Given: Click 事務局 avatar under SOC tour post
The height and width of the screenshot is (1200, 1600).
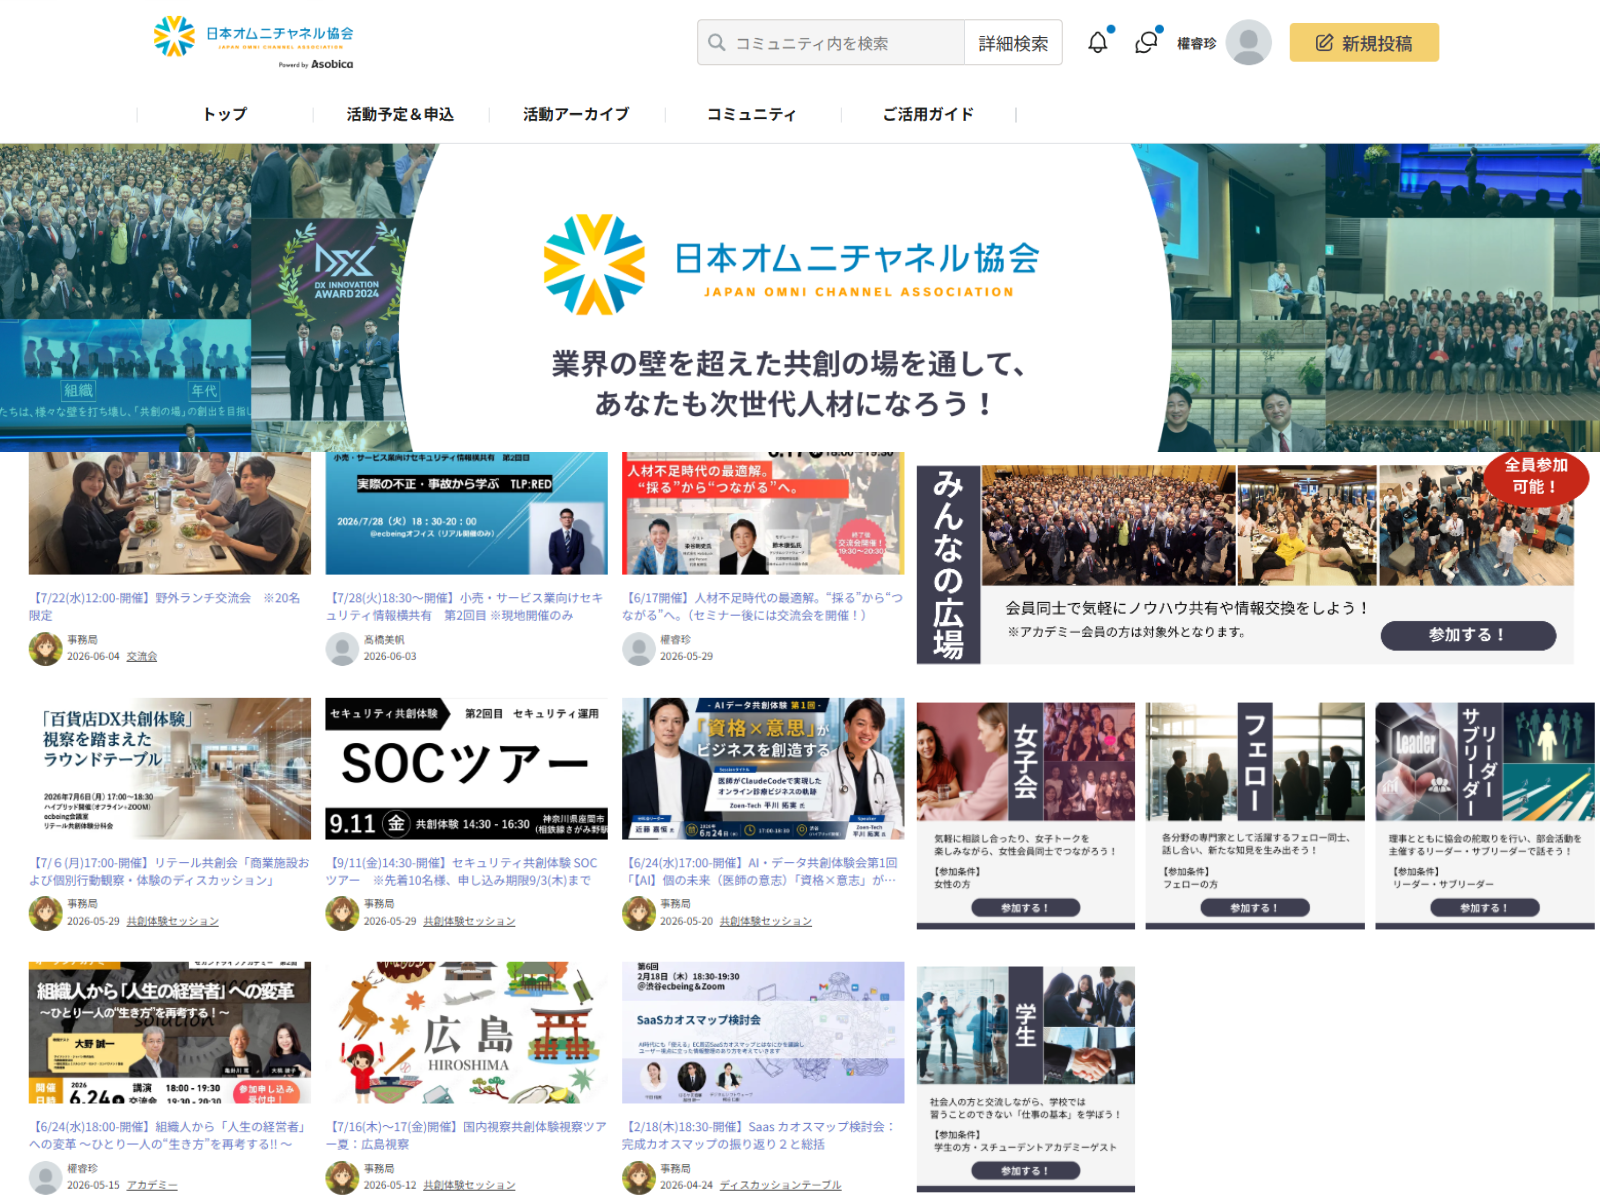Looking at the screenshot, I should [x=342, y=913].
